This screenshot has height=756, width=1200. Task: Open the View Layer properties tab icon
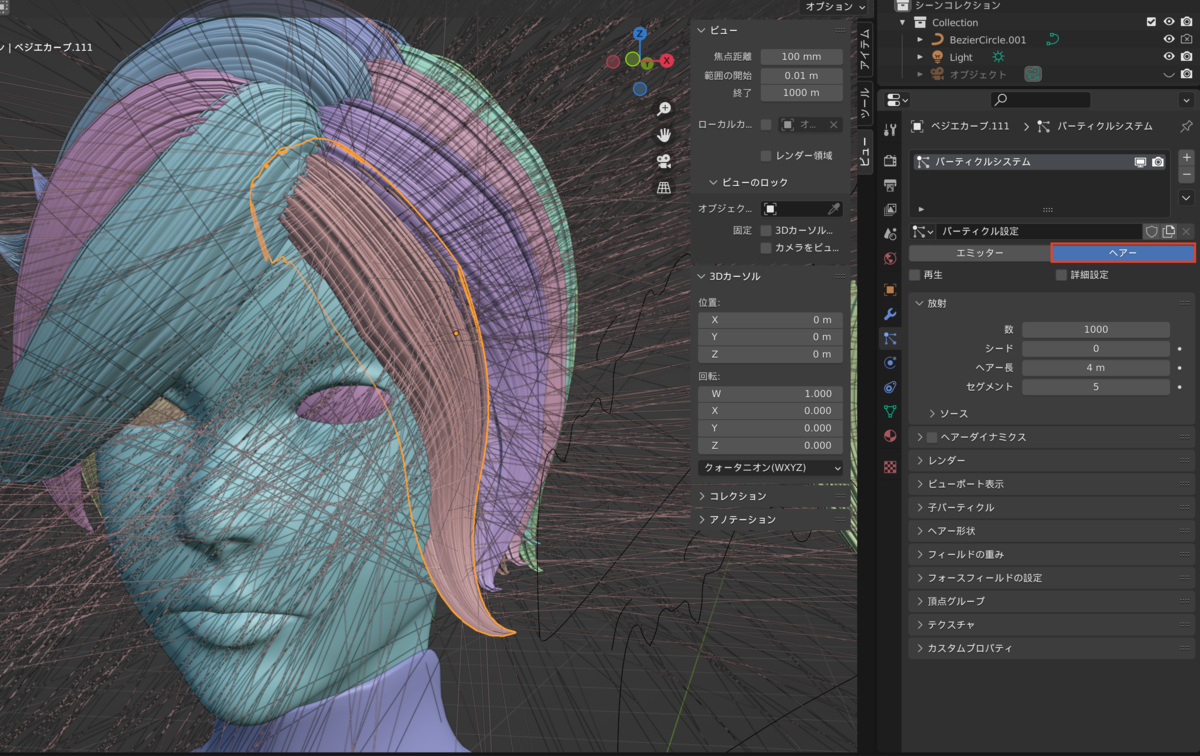[x=890, y=209]
